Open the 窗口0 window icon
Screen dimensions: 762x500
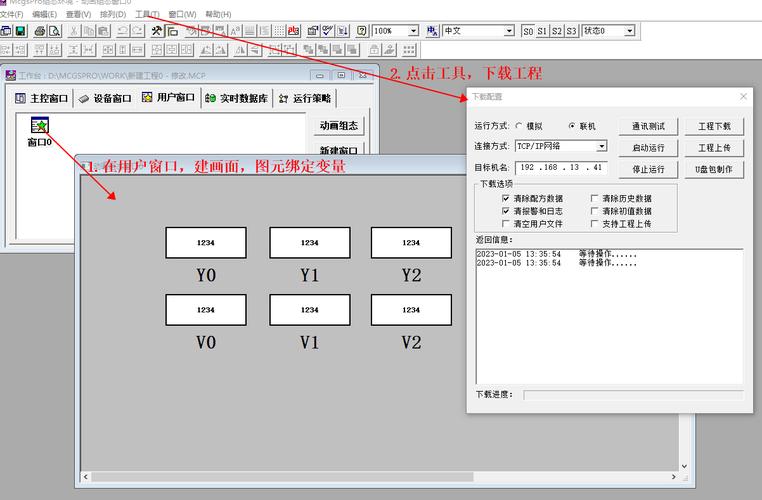(x=39, y=126)
